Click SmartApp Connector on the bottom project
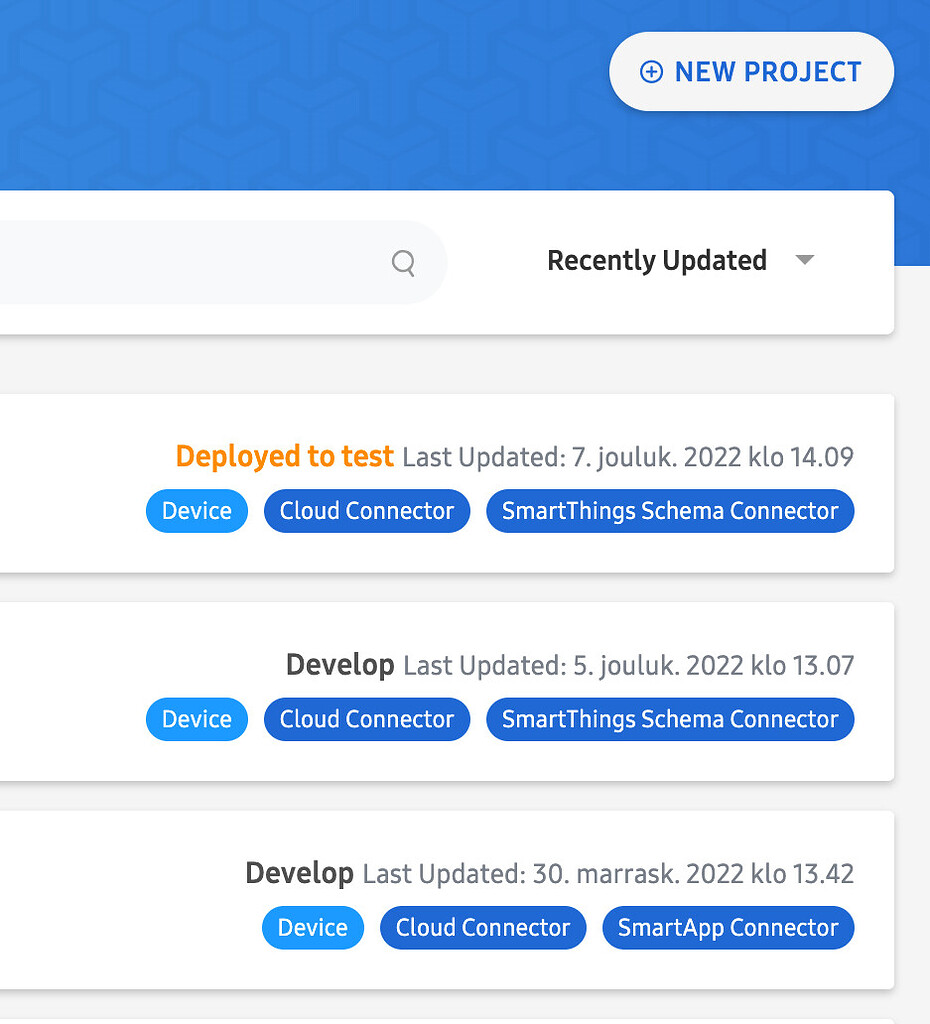The image size is (930, 1024). pyautogui.click(x=727, y=928)
